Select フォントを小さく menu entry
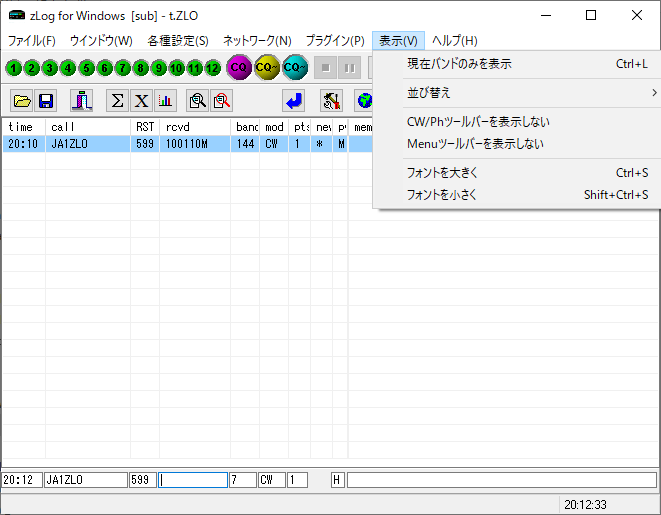The width and height of the screenshot is (661, 515). pos(517,195)
